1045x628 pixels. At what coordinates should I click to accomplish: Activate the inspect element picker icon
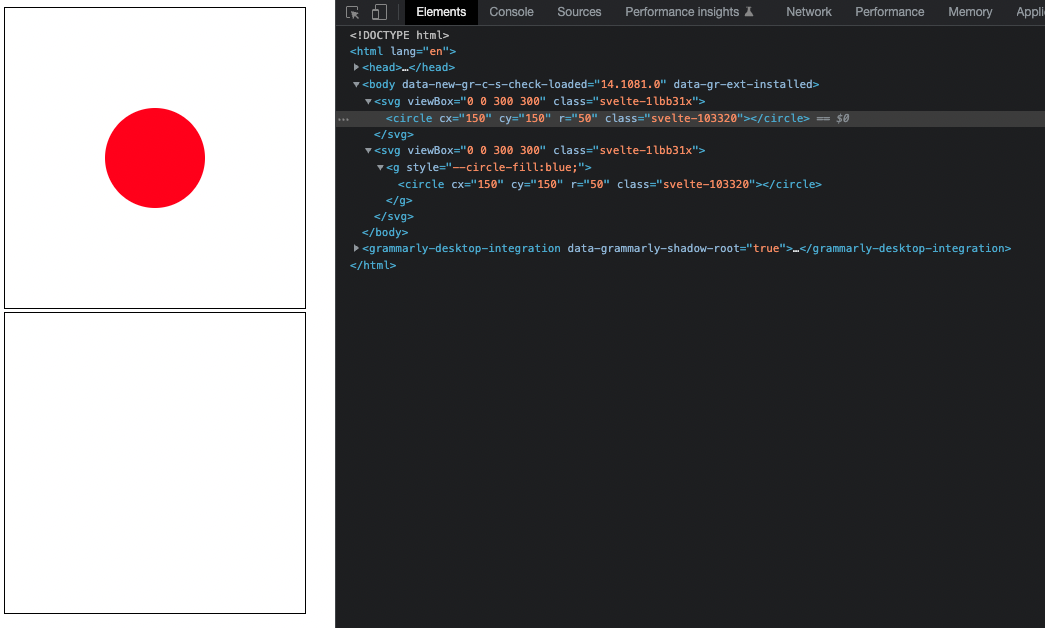point(353,12)
